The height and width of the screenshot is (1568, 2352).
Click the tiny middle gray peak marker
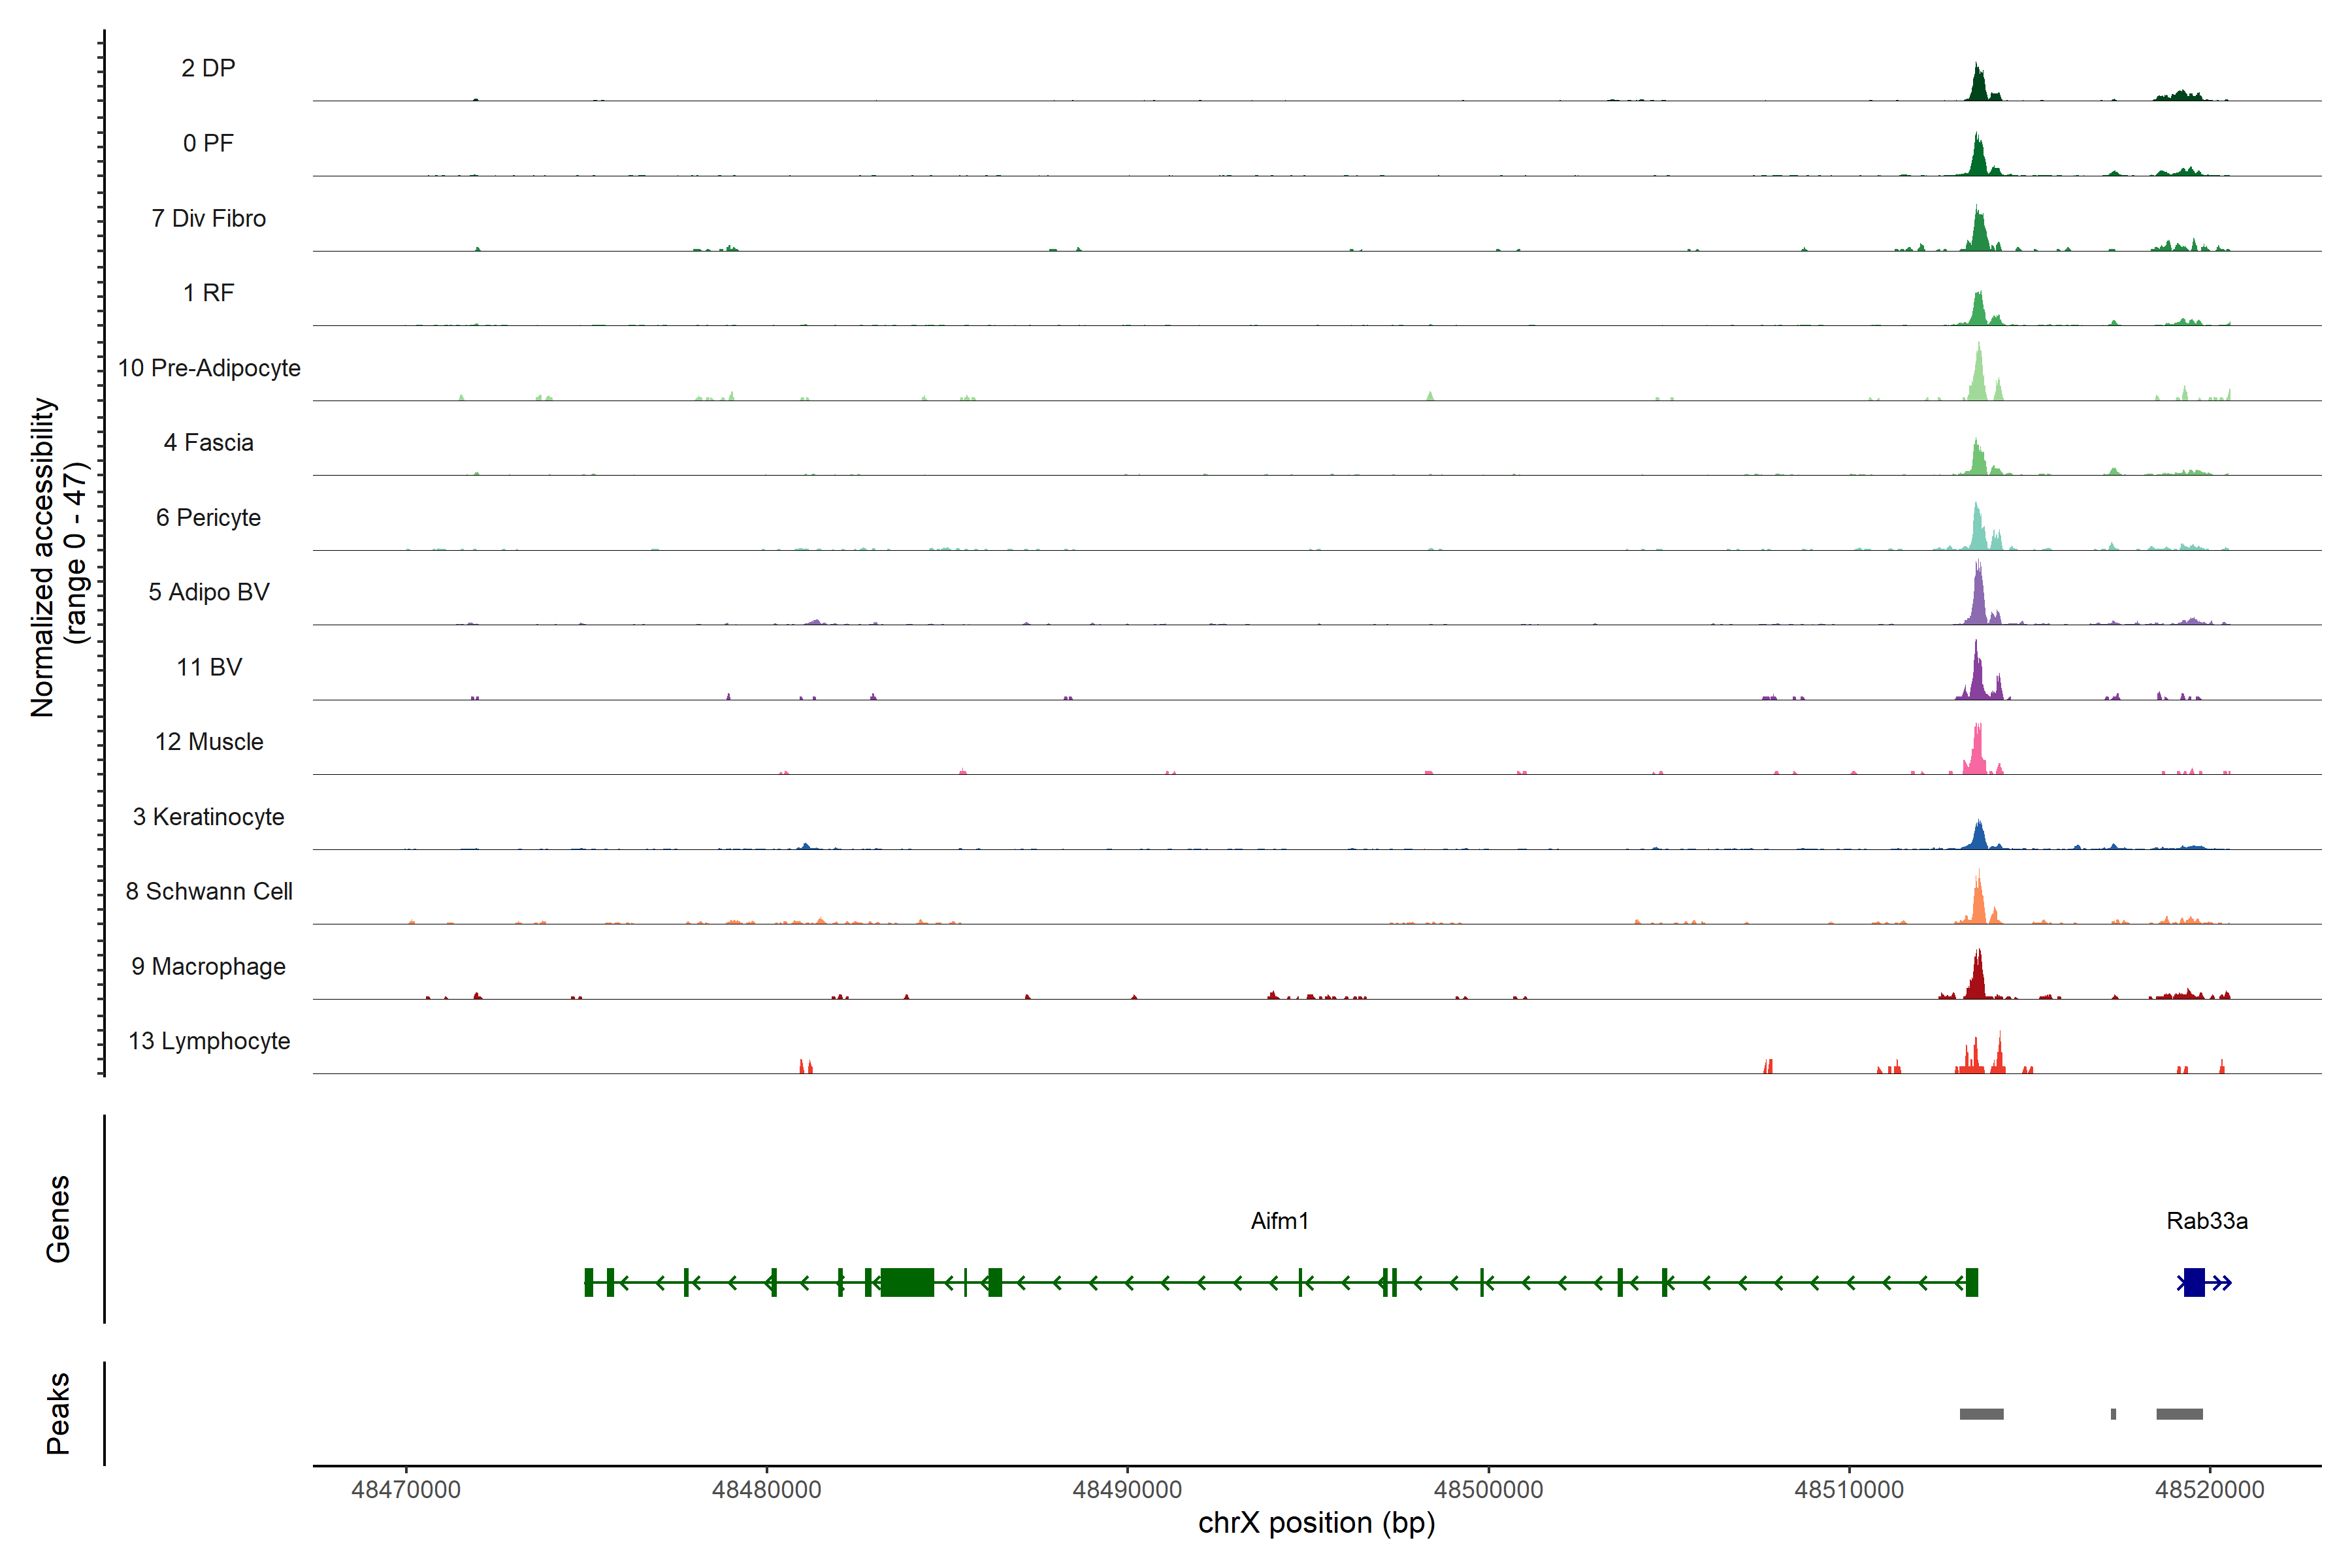click(x=2113, y=1414)
